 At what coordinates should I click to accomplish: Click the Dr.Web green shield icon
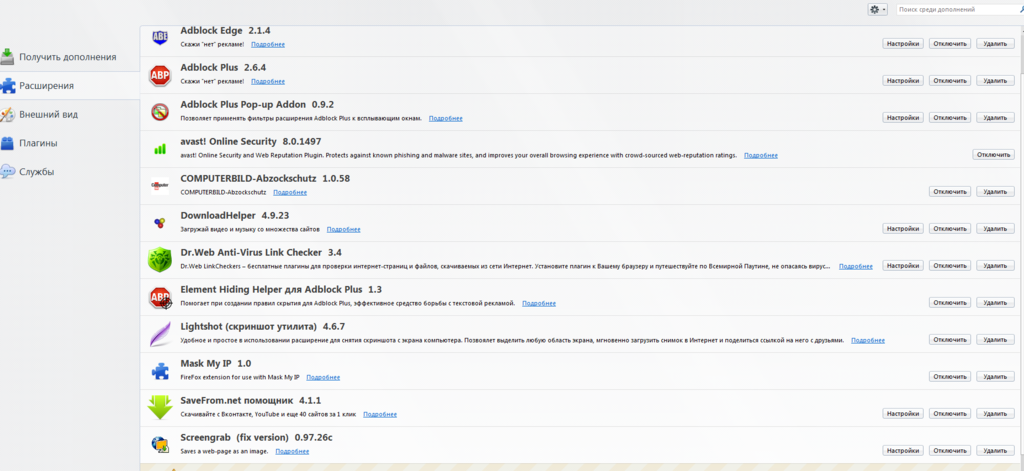coord(159,260)
